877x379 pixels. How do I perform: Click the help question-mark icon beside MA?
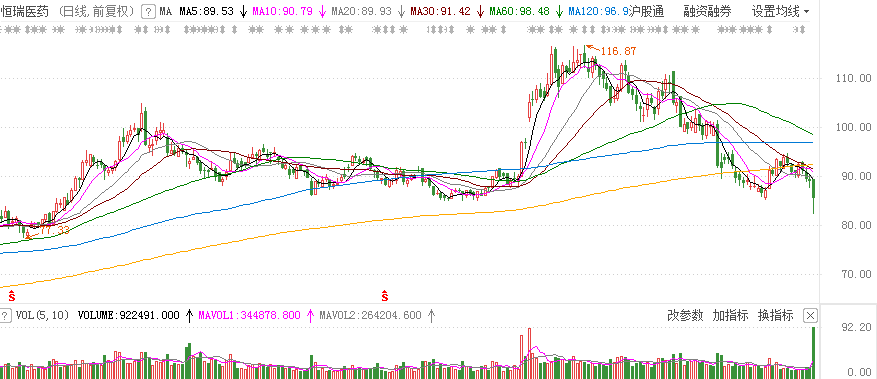click(148, 11)
